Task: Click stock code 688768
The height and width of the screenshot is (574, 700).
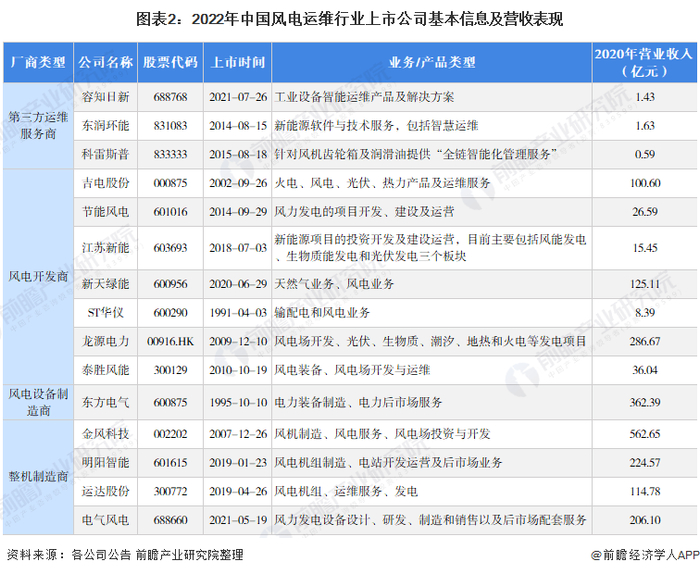Action: click(x=170, y=97)
